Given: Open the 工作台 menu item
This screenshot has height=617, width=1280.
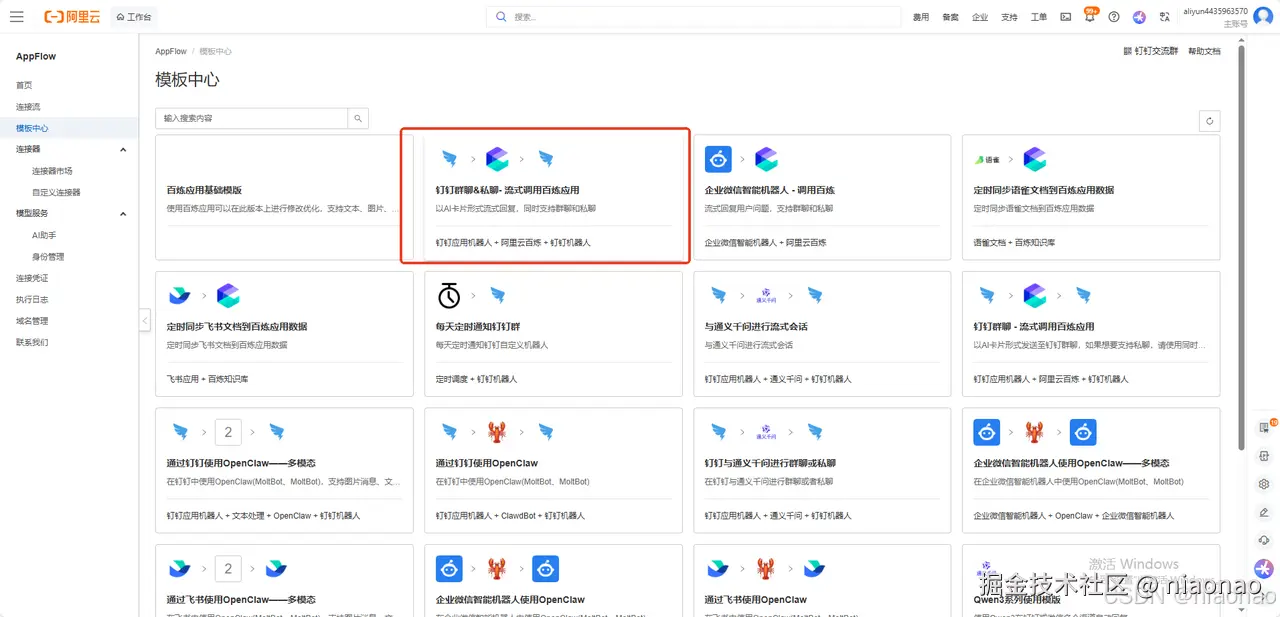Looking at the screenshot, I should click(133, 16).
